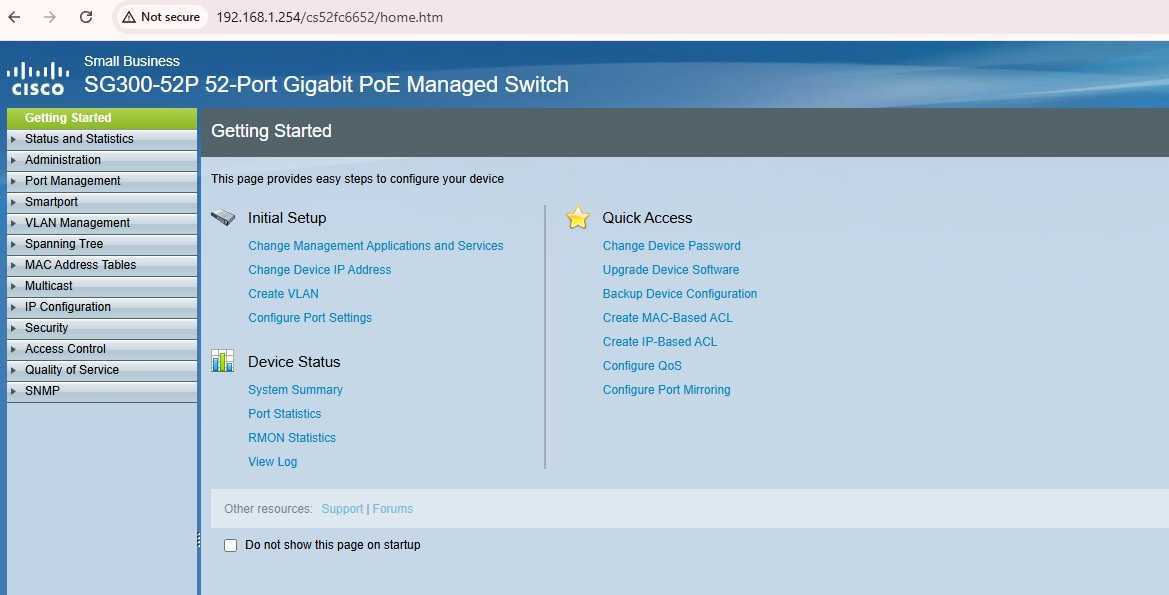This screenshot has height=595, width=1169.
Task: Click the Device Status bar chart icon
Action: pos(222,361)
